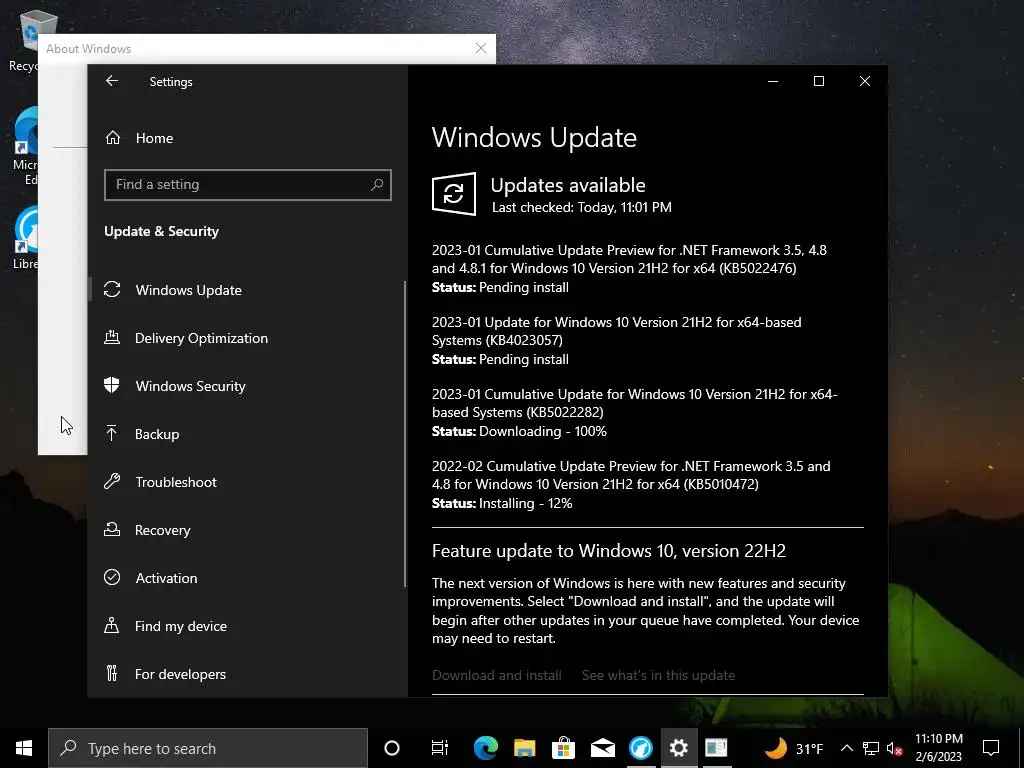Click the Last checked: Today, 11:01 PM text
The height and width of the screenshot is (768, 1024).
pyautogui.click(x=581, y=208)
